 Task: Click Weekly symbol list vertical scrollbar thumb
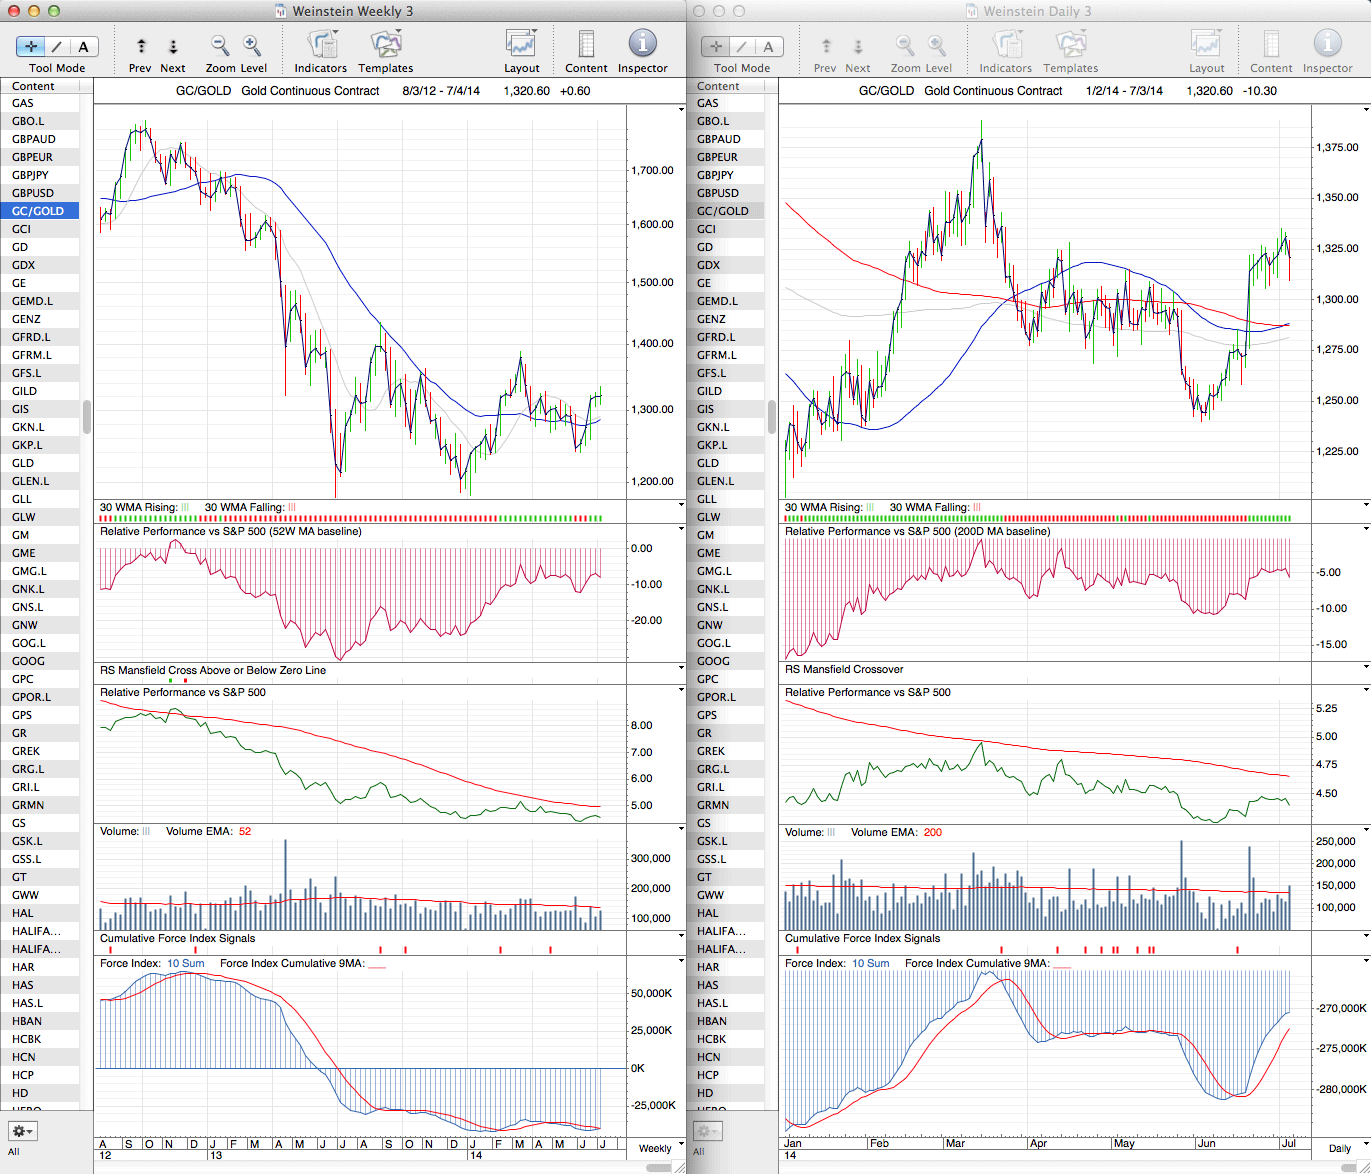coord(87,416)
